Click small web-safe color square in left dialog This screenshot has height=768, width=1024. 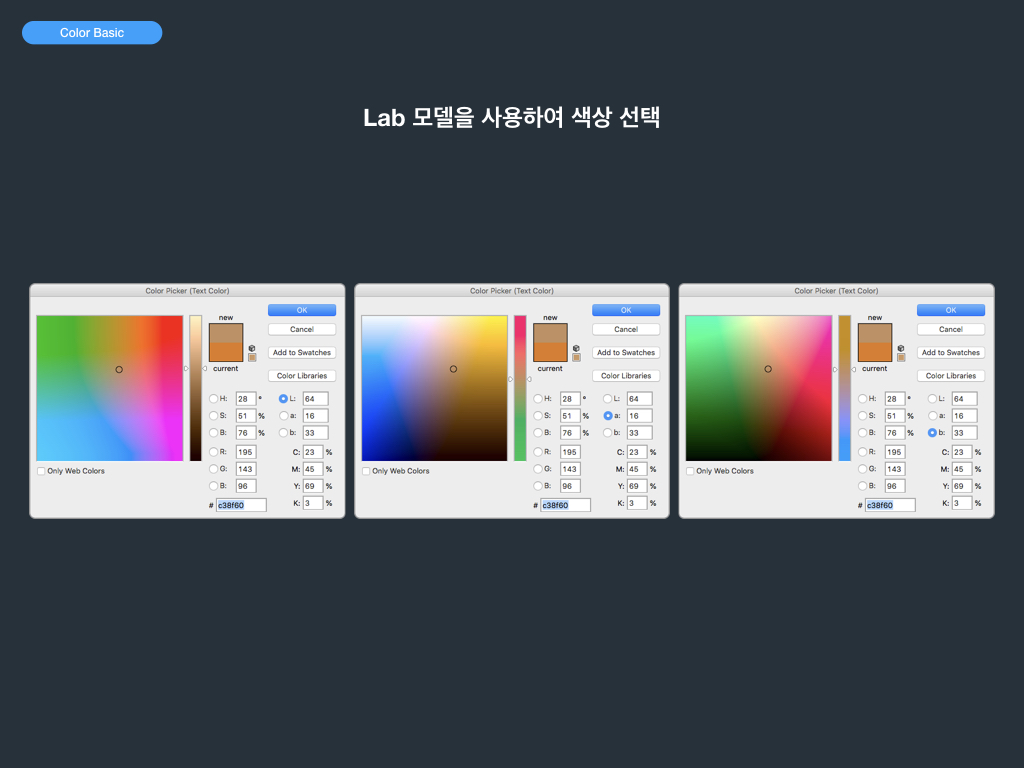click(252, 357)
